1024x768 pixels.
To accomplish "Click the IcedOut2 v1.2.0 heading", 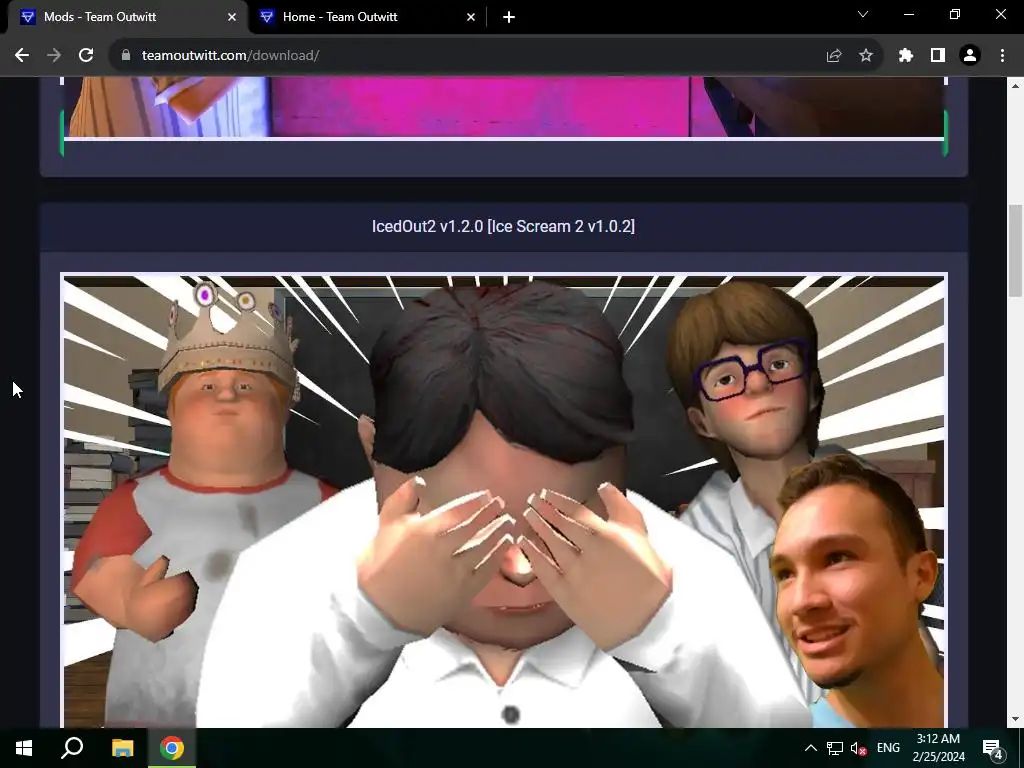I will [504, 227].
